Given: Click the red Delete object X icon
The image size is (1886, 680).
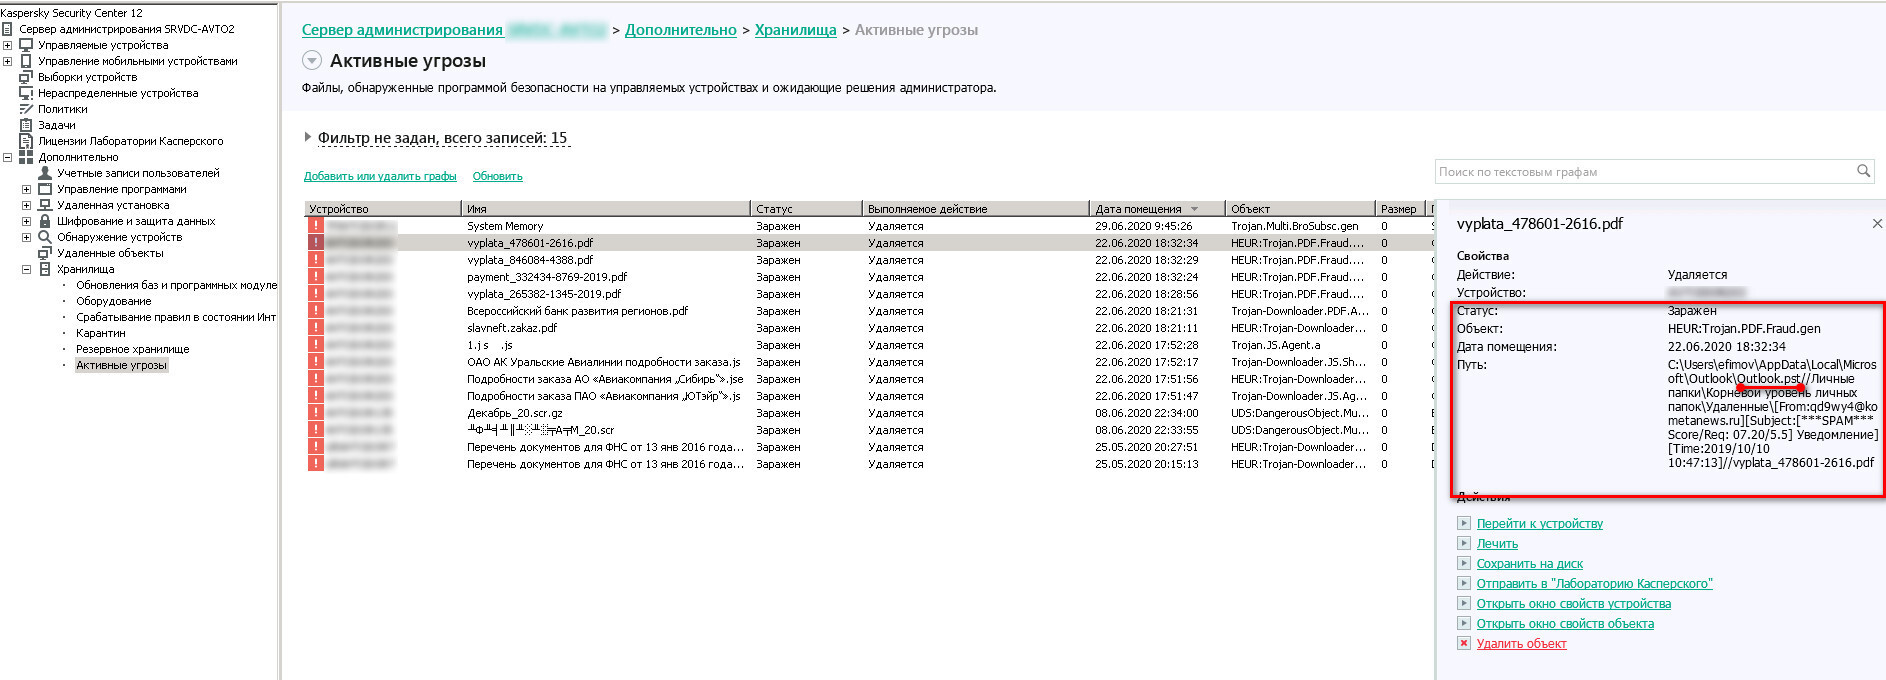Looking at the screenshot, I should (1464, 643).
